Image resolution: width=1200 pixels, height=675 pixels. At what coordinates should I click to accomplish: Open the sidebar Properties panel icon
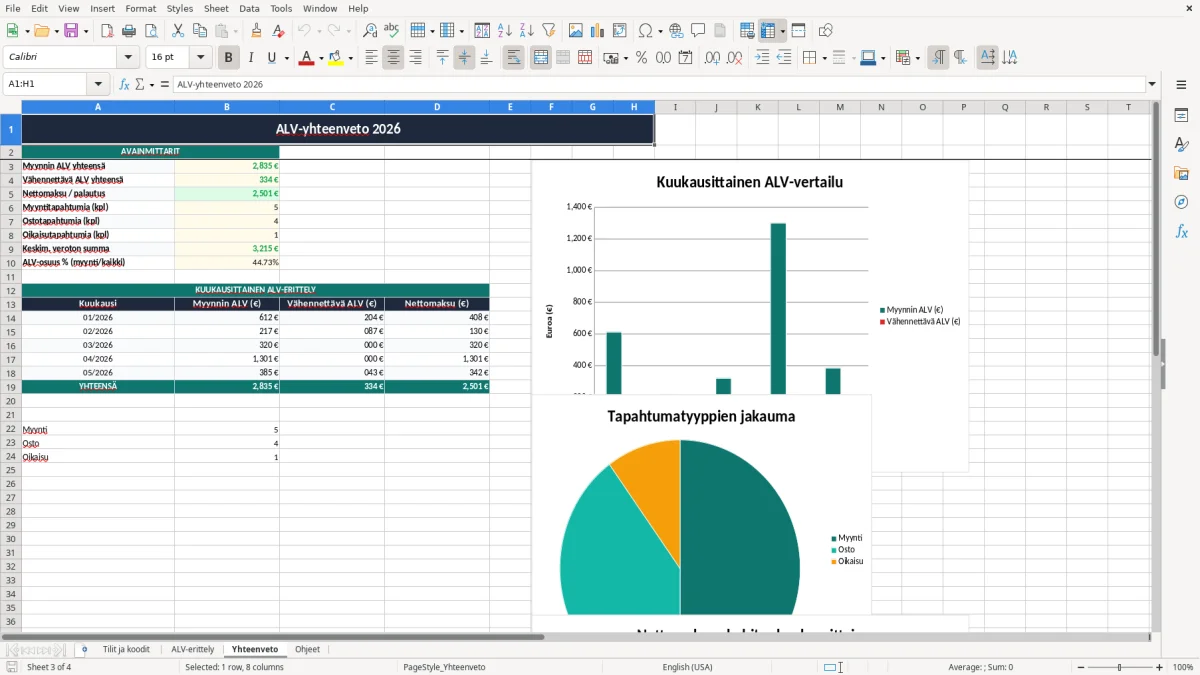[x=1181, y=115]
